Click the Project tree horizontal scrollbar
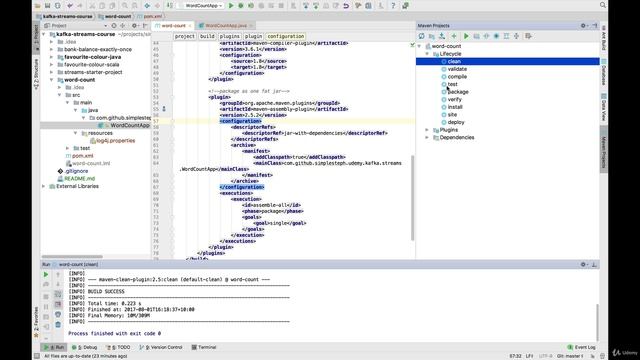This screenshot has height=360, width=640. (x=72, y=257)
